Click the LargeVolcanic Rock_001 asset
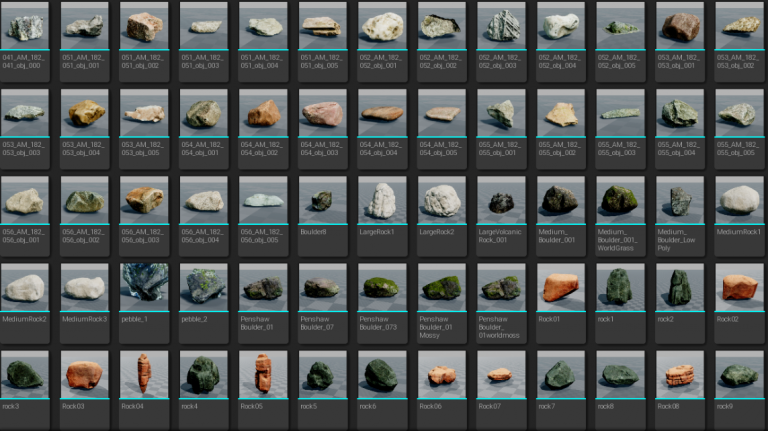Viewport: 768px width, 431px height. [501, 200]
